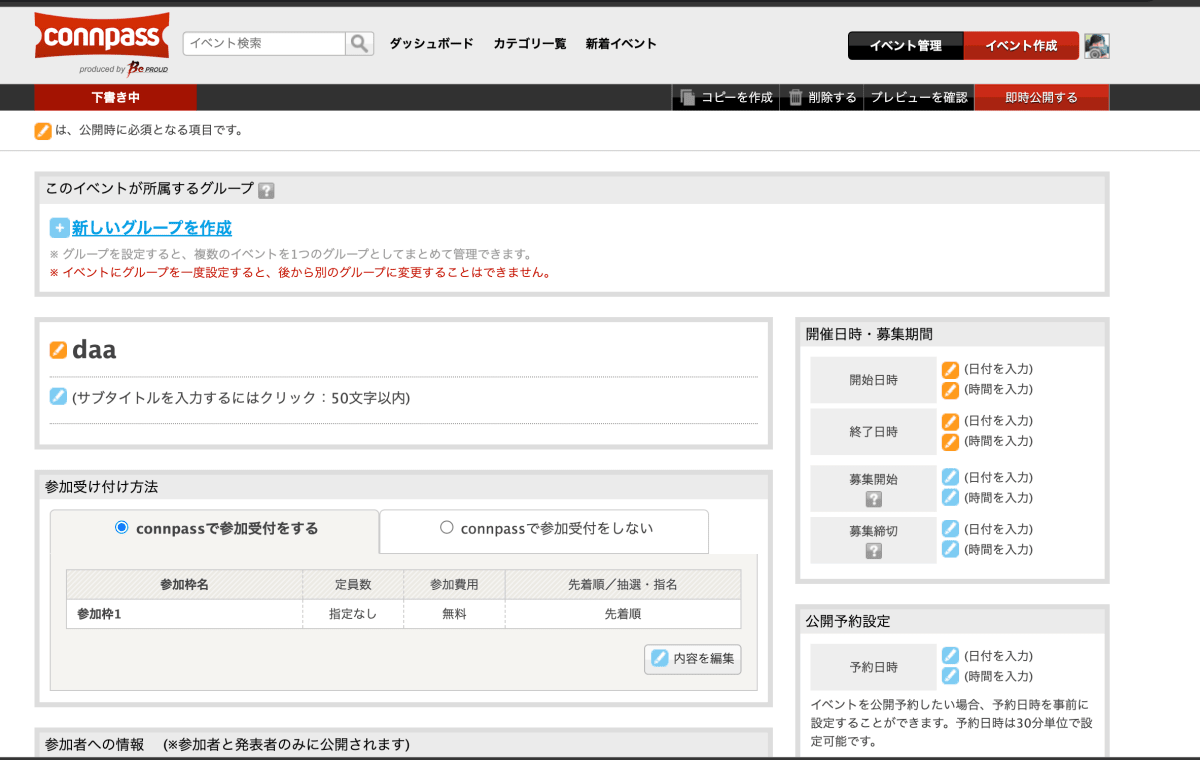Click the search magnifier icon button
Image resolution: width=1200 pixels, height=760 pixels.
coord(359,43)
